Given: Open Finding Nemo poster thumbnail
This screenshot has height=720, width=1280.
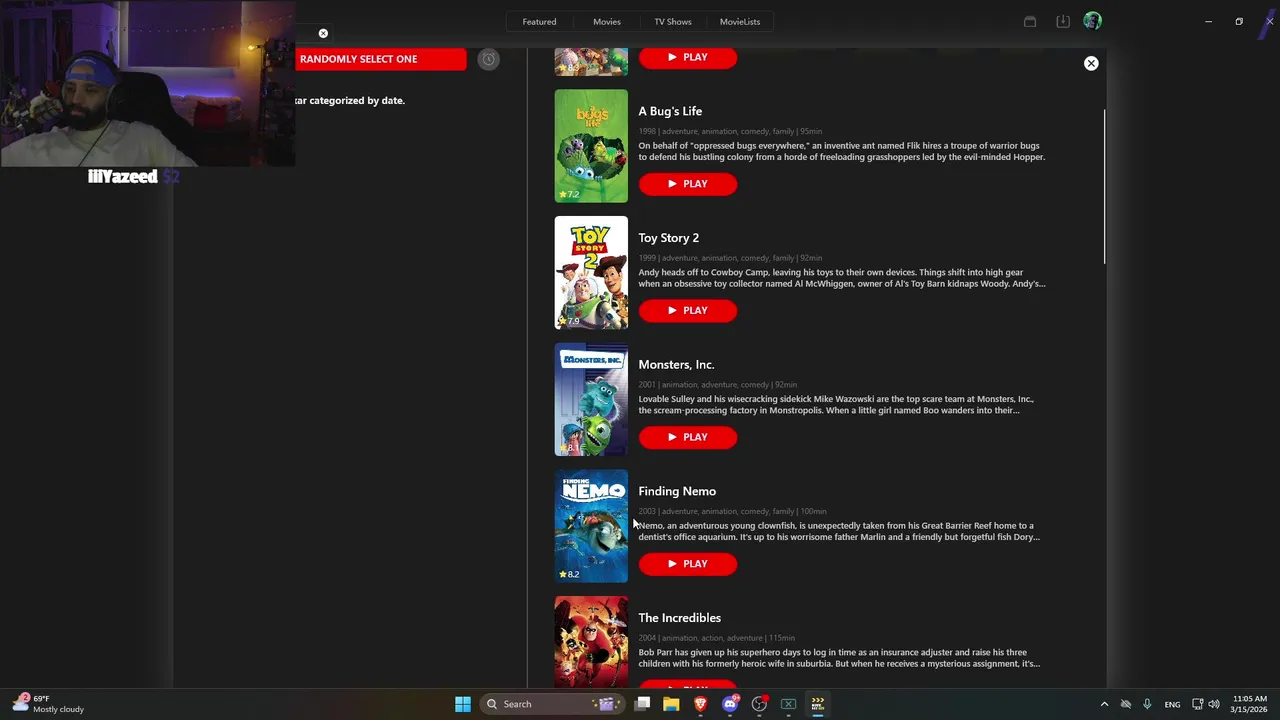Looking at the screenshot, I should [591, 526].
